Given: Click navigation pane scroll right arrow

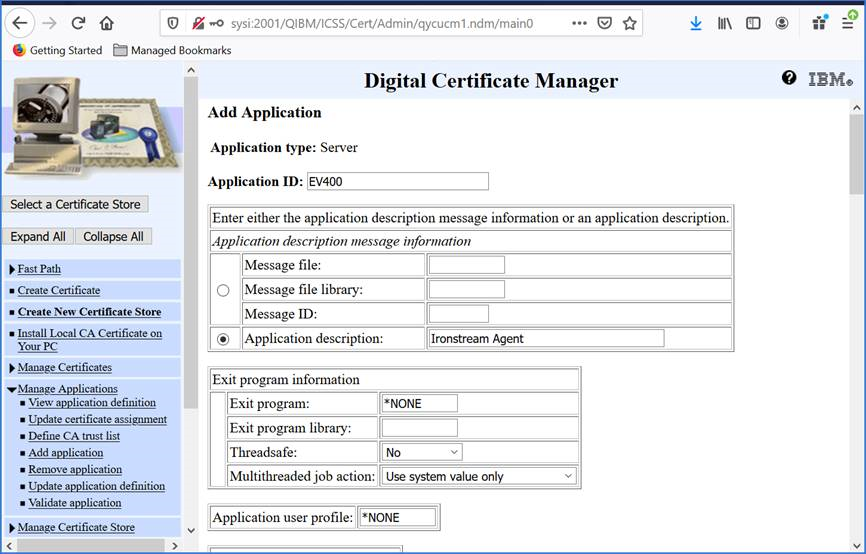Looking at the screenshot, I should pos(175,546).
